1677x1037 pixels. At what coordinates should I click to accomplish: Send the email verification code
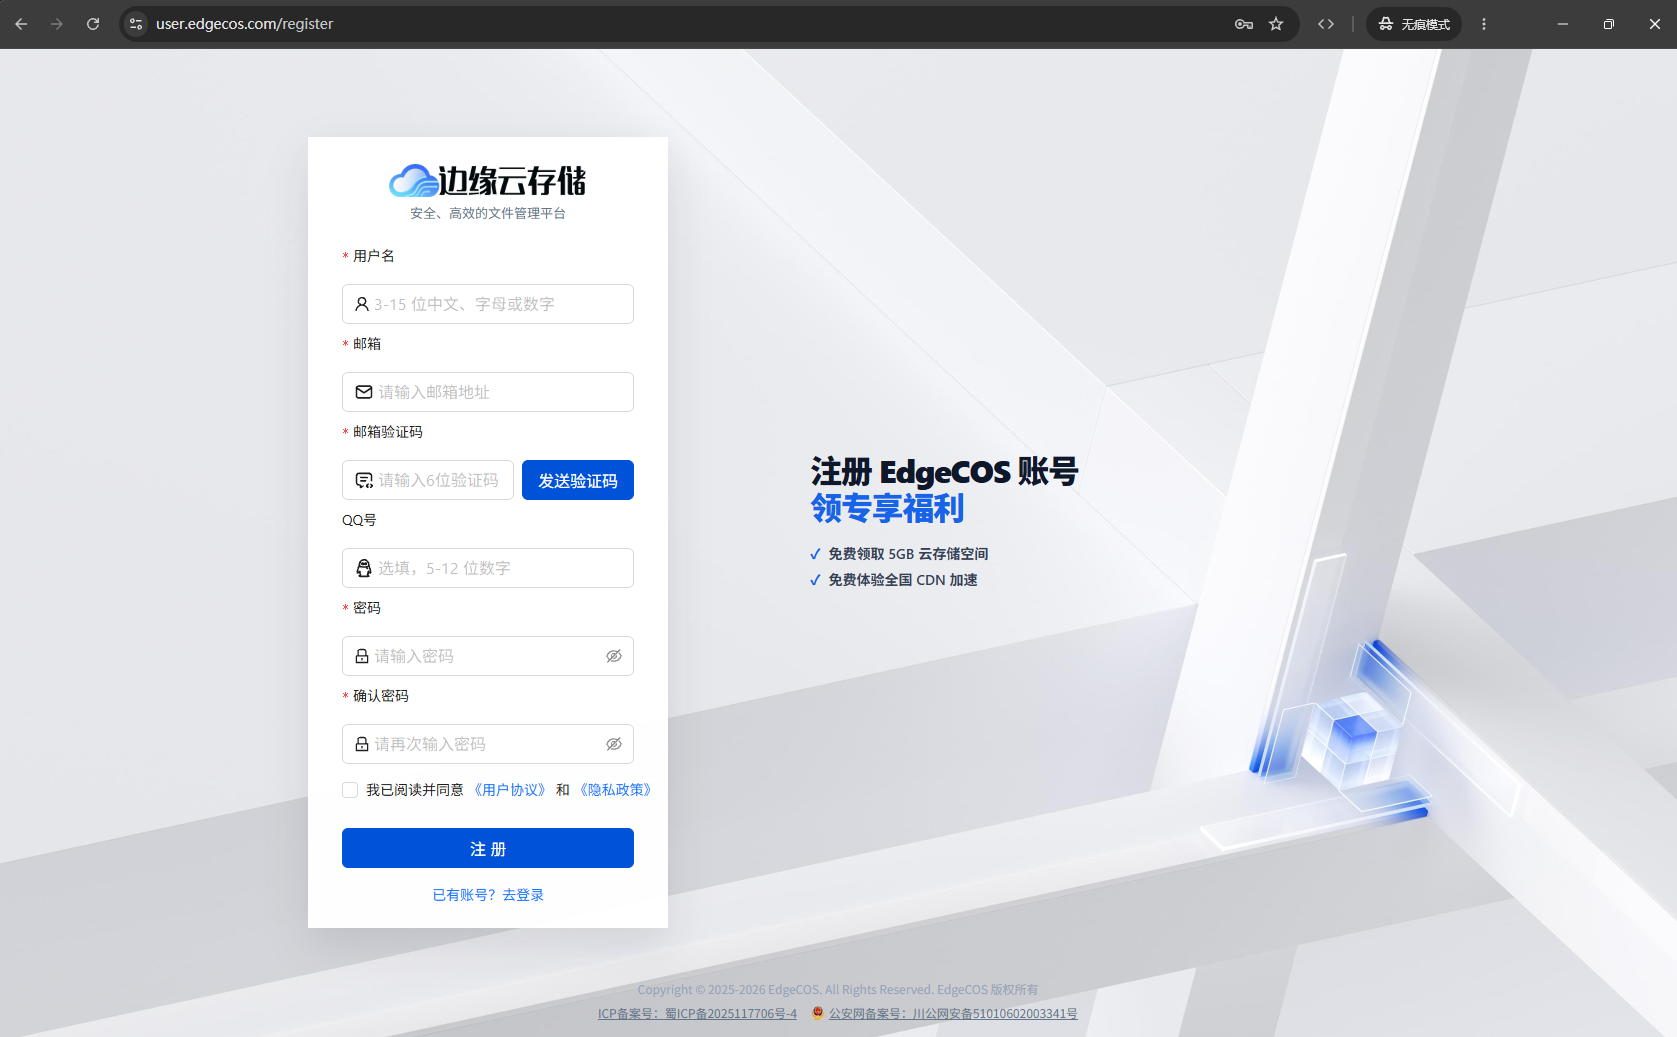click(x=578, y=480)
